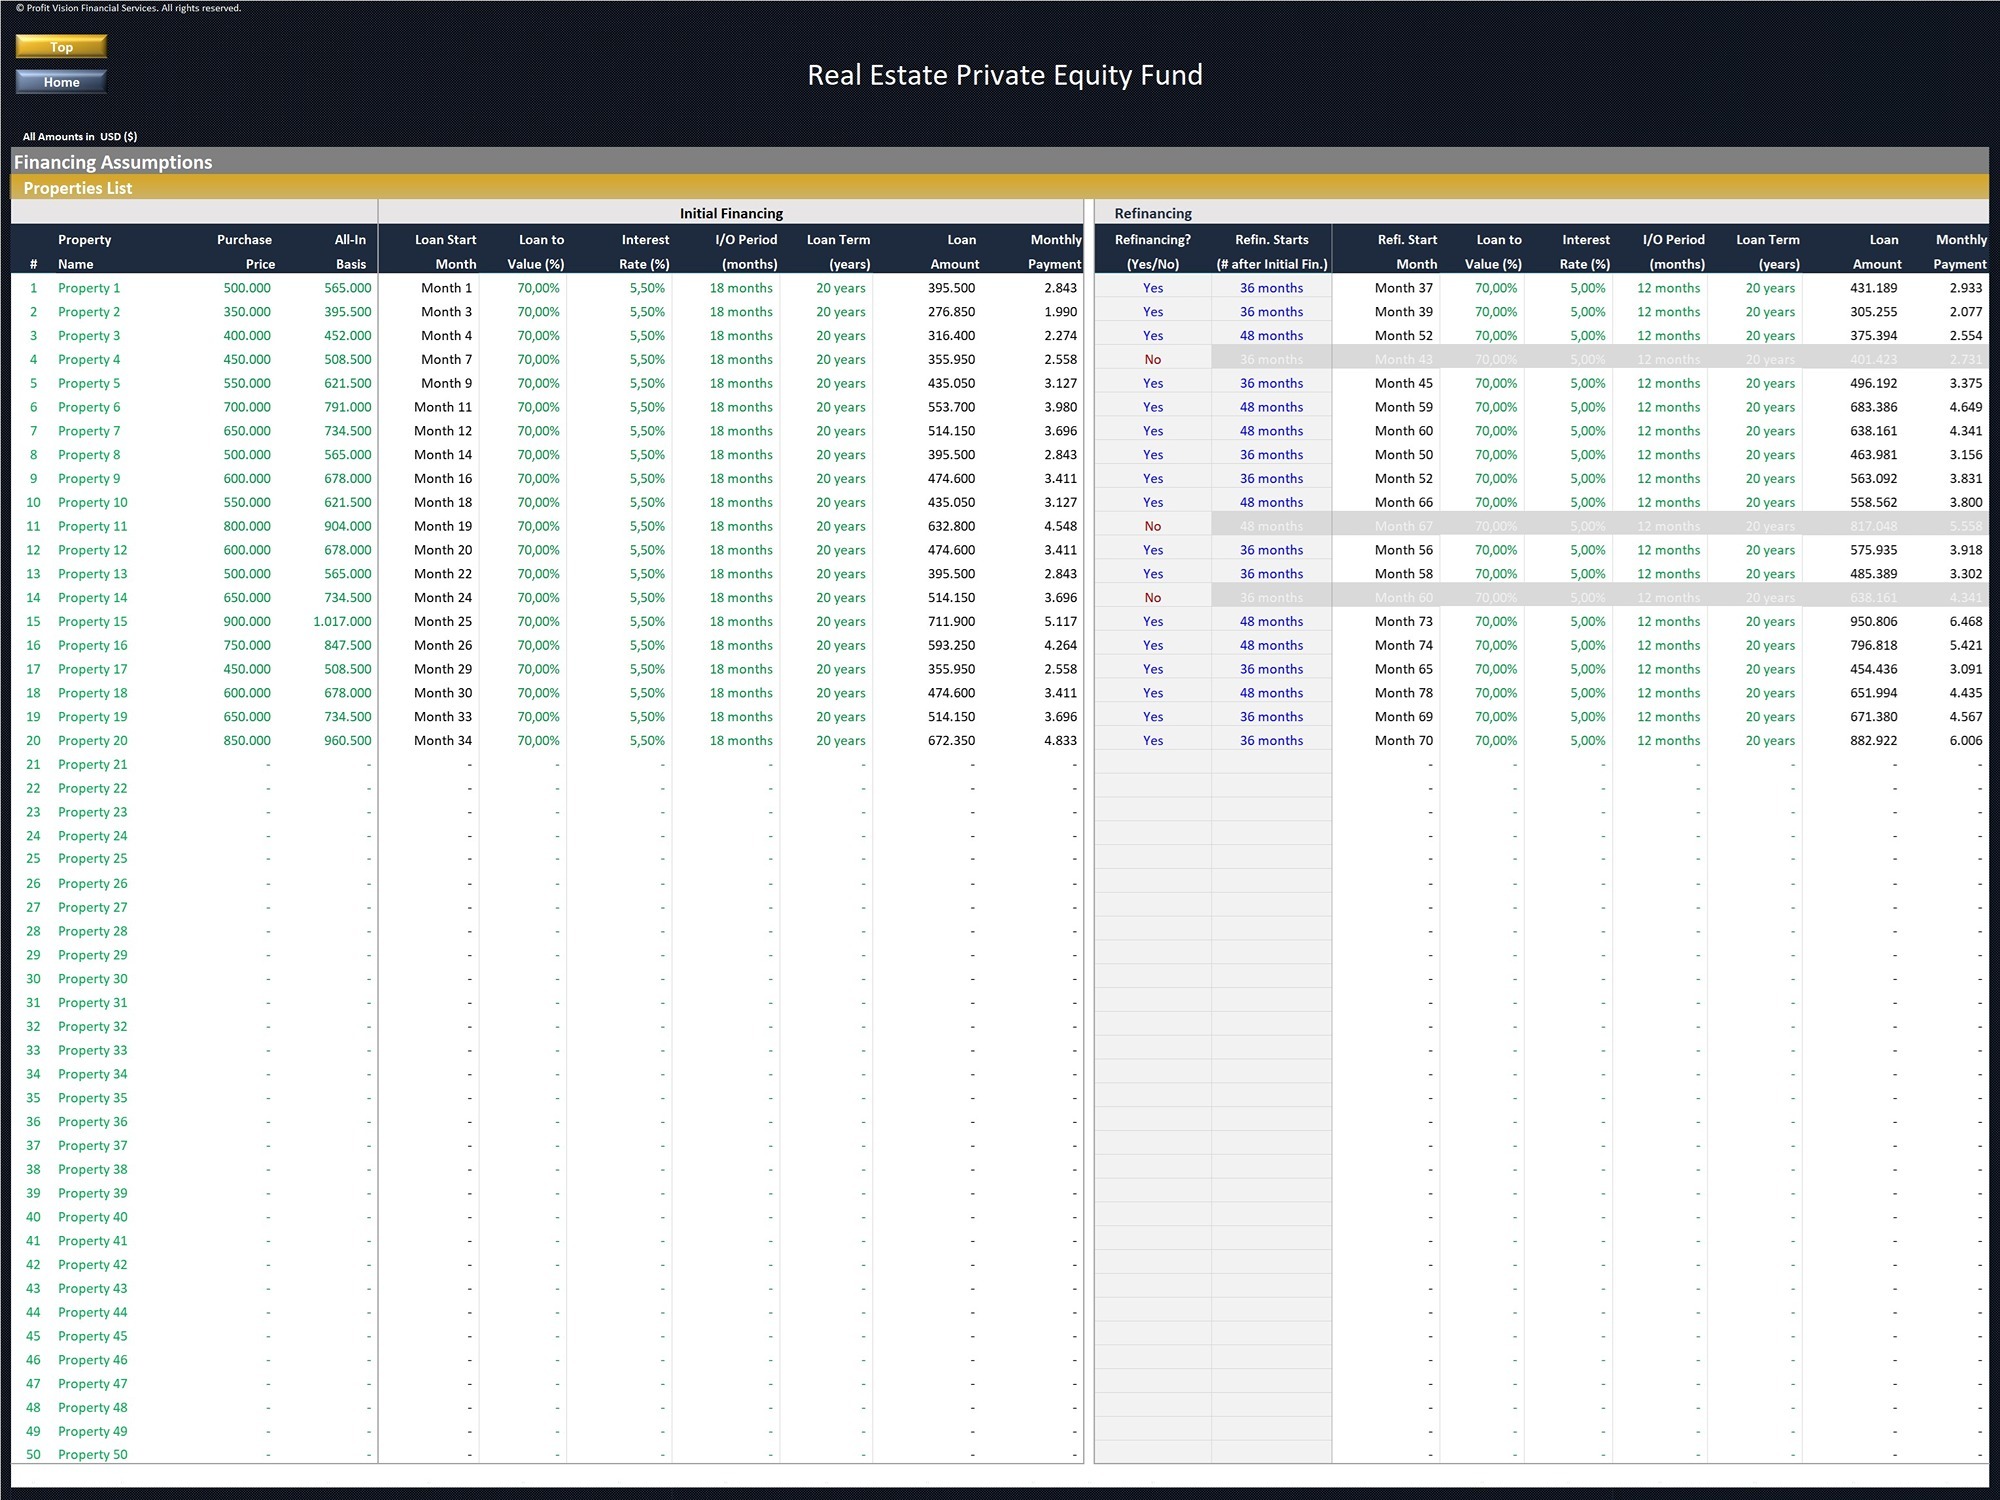The image size is (2000, 1500).
Task: Click the gold Top button
Action: click(61, 47)
